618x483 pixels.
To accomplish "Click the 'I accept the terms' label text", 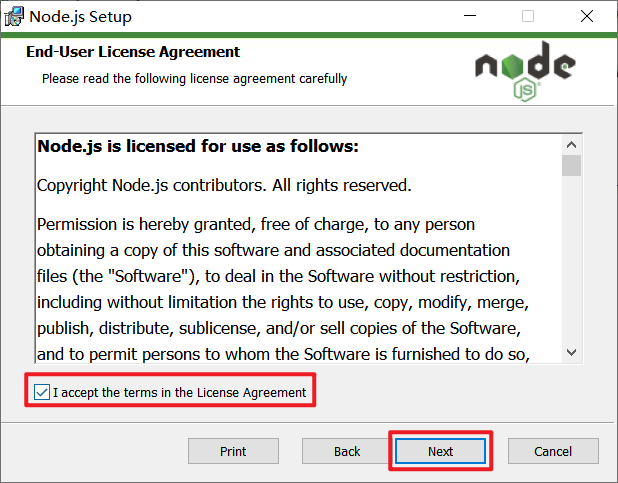I will [179, 393].
